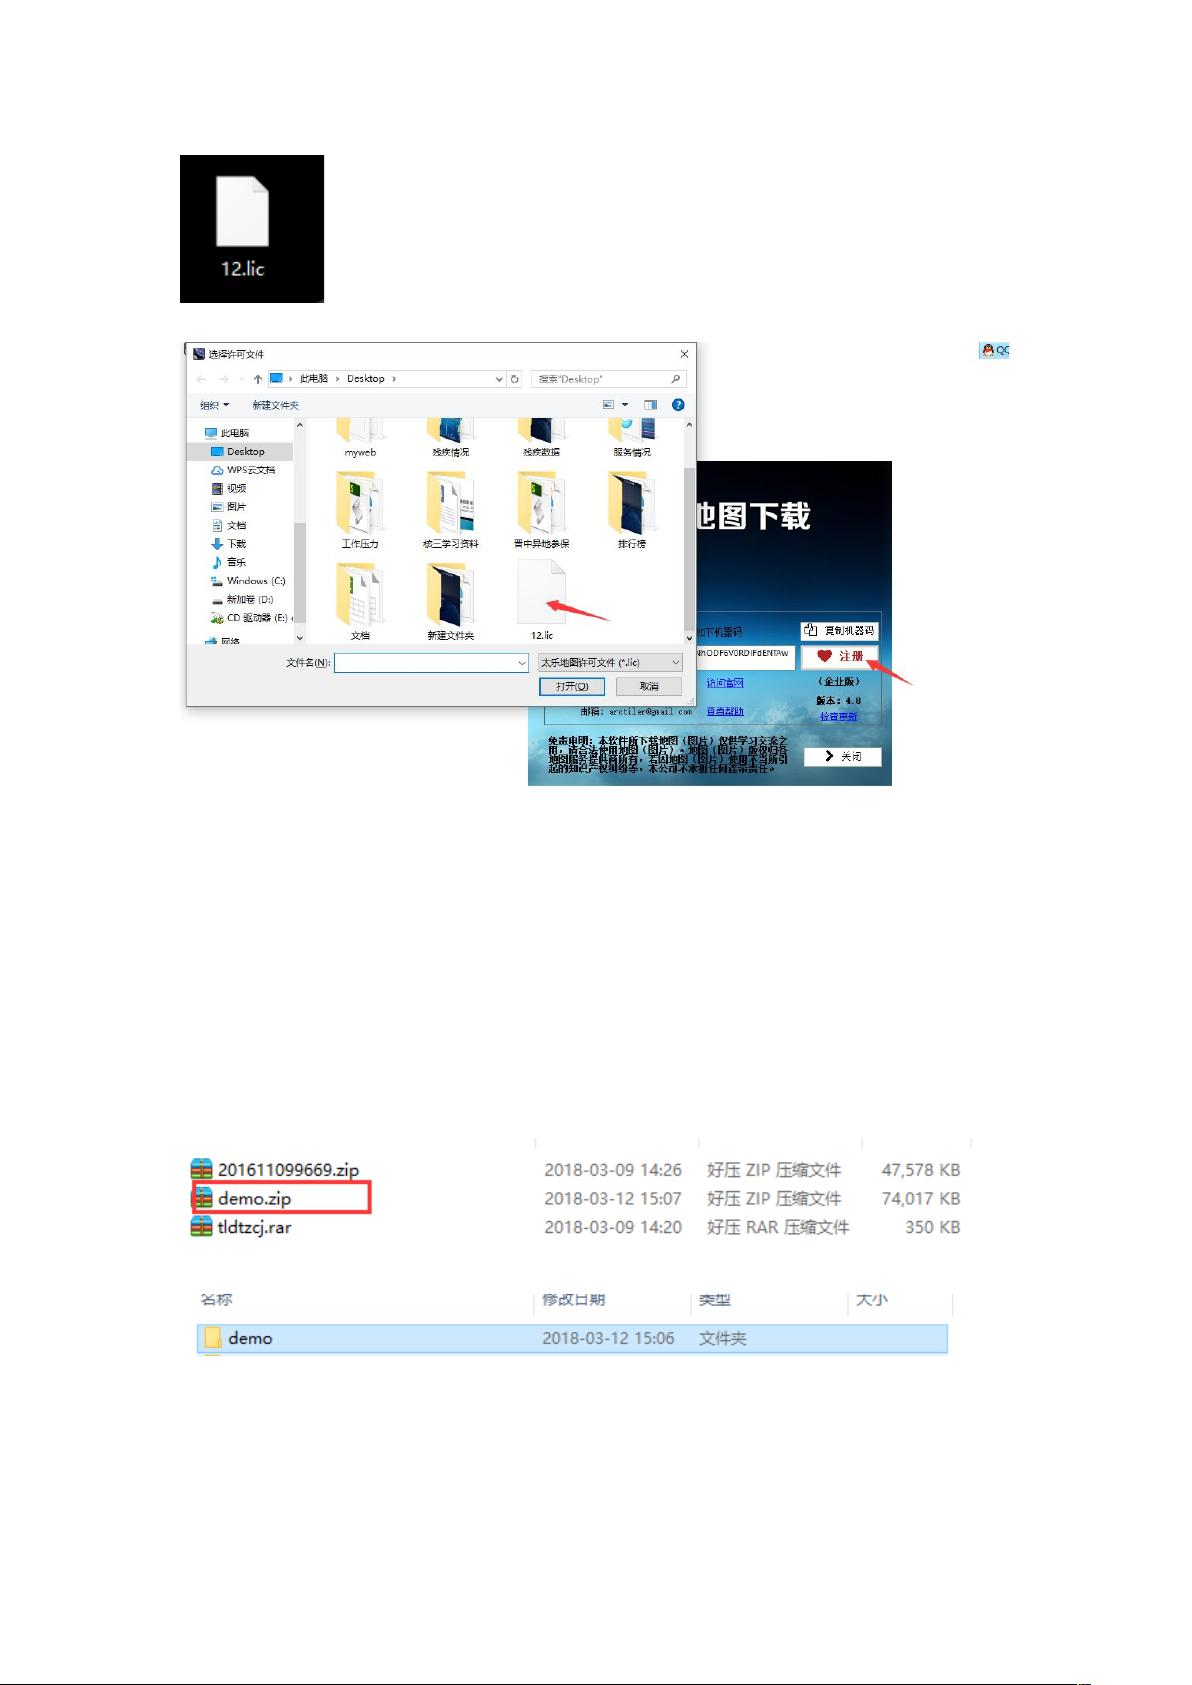The width and height of the screenshot is (1192, 1685).
Task: Select the demo.zip file row
Action: click(576, 1198)
